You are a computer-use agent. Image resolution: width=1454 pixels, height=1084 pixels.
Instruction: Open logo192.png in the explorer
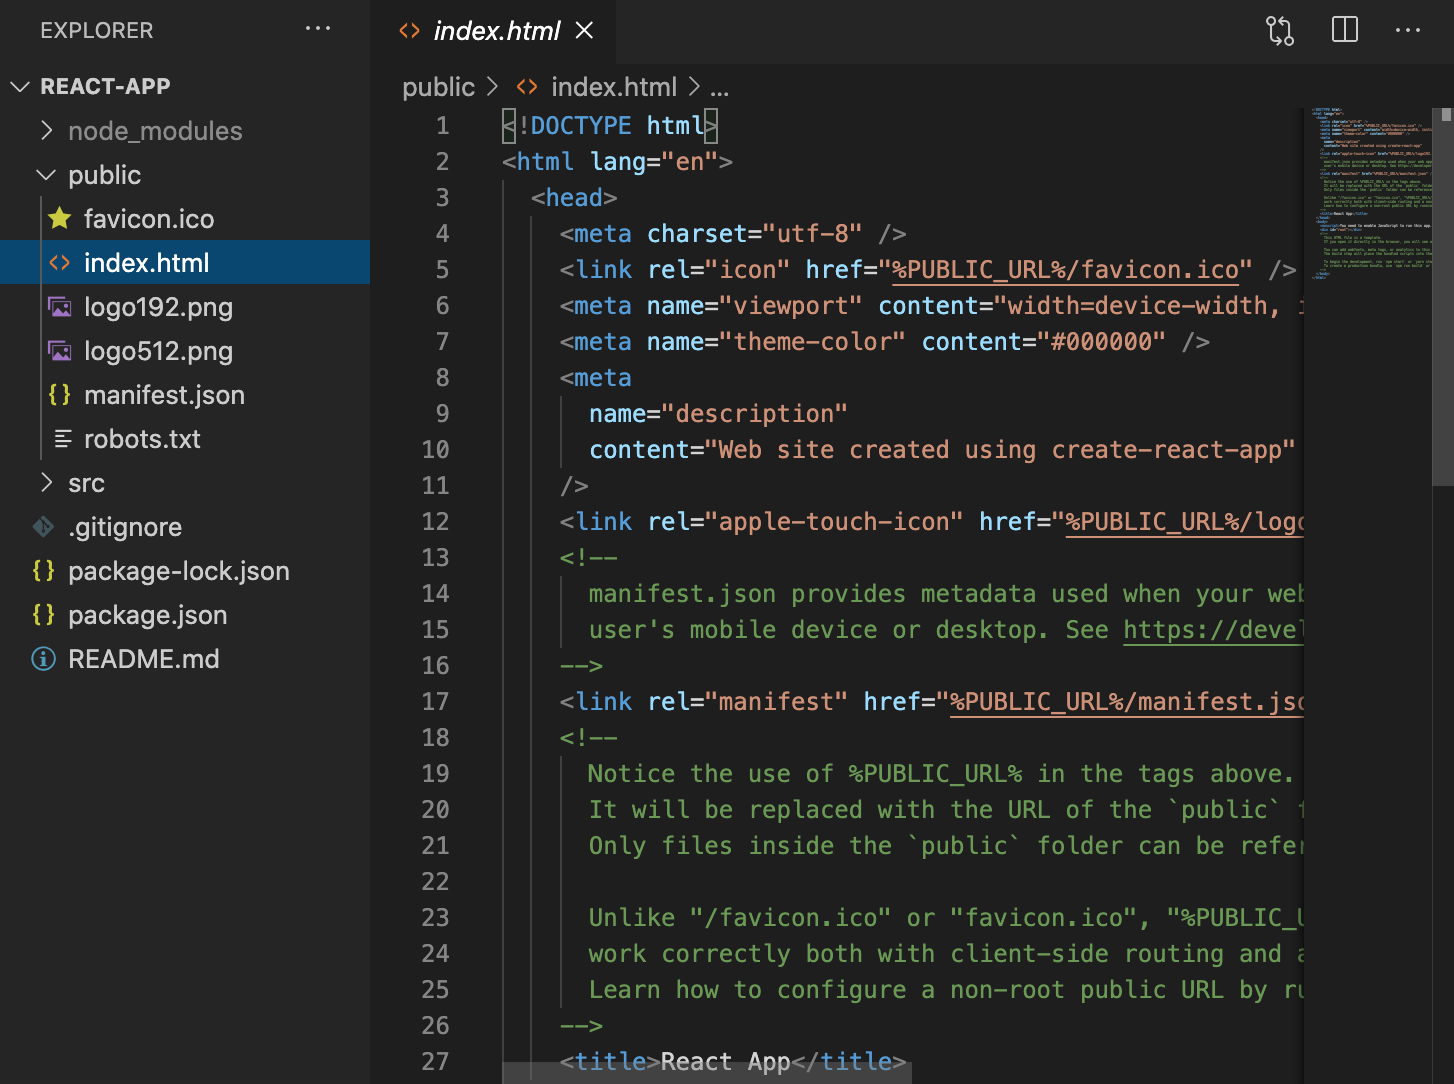pyautogui.click(x=158, y=306)
